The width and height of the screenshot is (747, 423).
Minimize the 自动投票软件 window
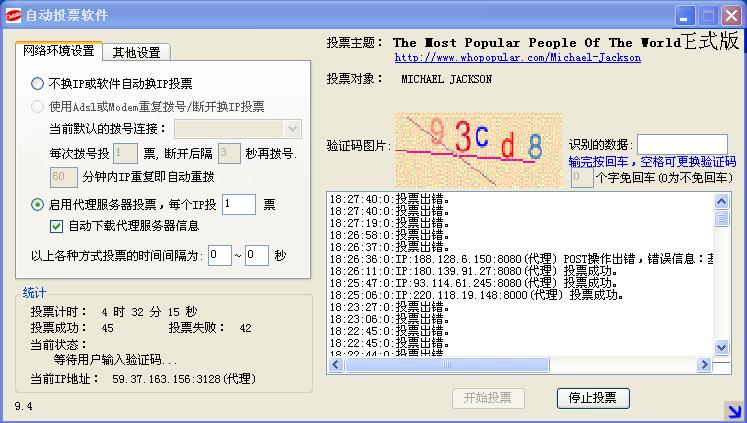coord(684,16)
